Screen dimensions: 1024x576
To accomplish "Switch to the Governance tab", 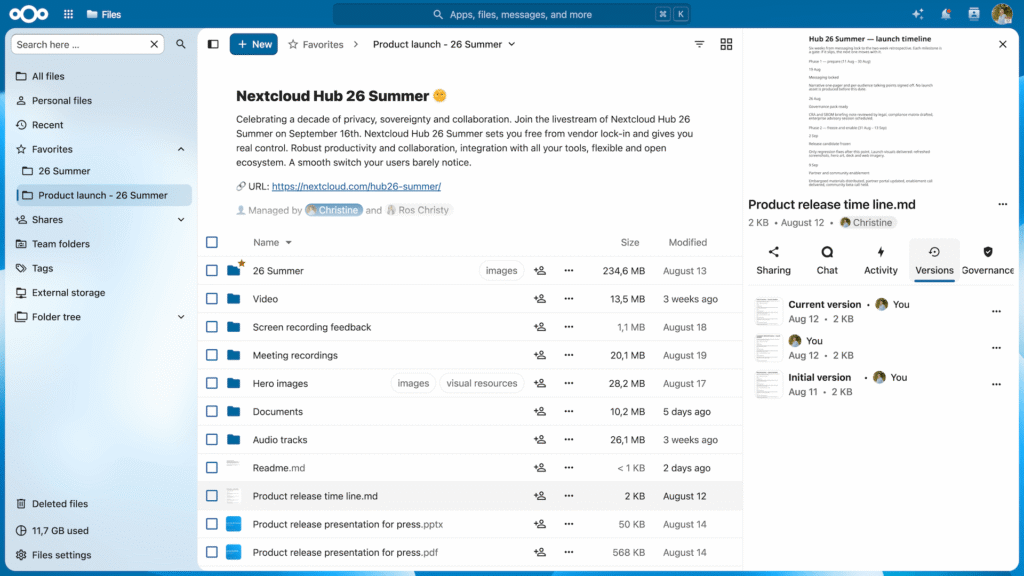I will click(987, 261).
